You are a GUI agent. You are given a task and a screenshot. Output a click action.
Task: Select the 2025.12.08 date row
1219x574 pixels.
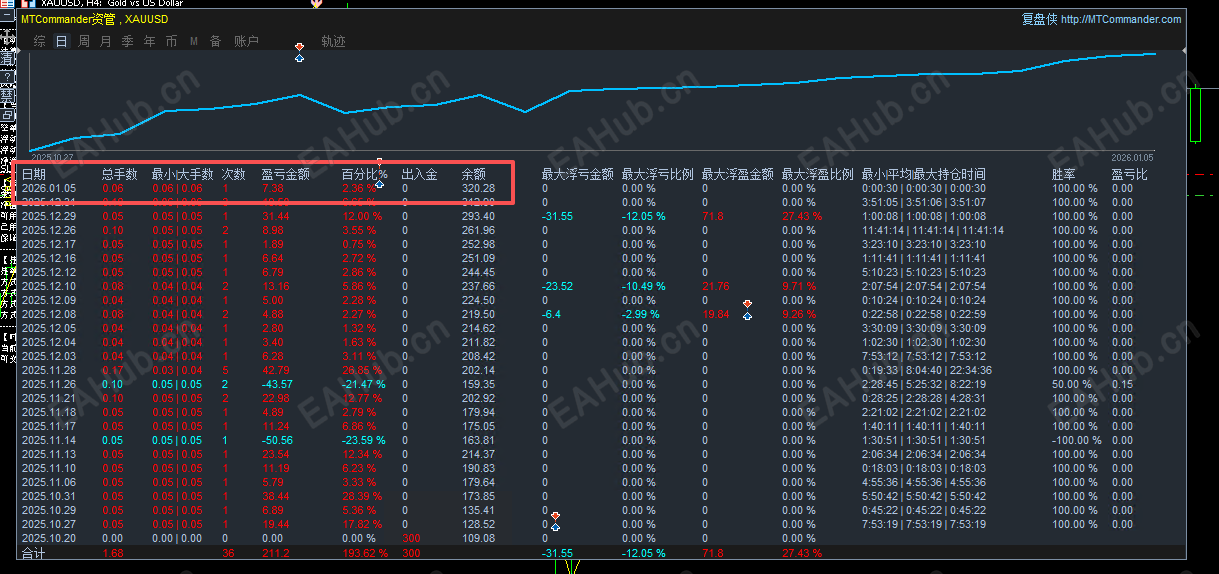pyautogui.click(x=48, y=314)
